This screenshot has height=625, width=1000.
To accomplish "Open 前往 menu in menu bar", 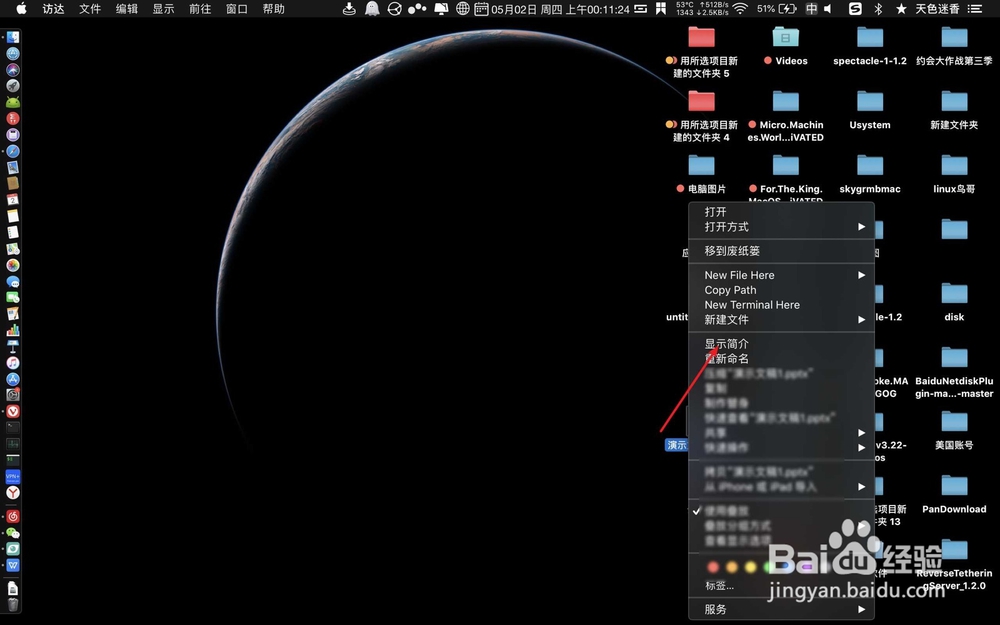I will coord(200,8).
